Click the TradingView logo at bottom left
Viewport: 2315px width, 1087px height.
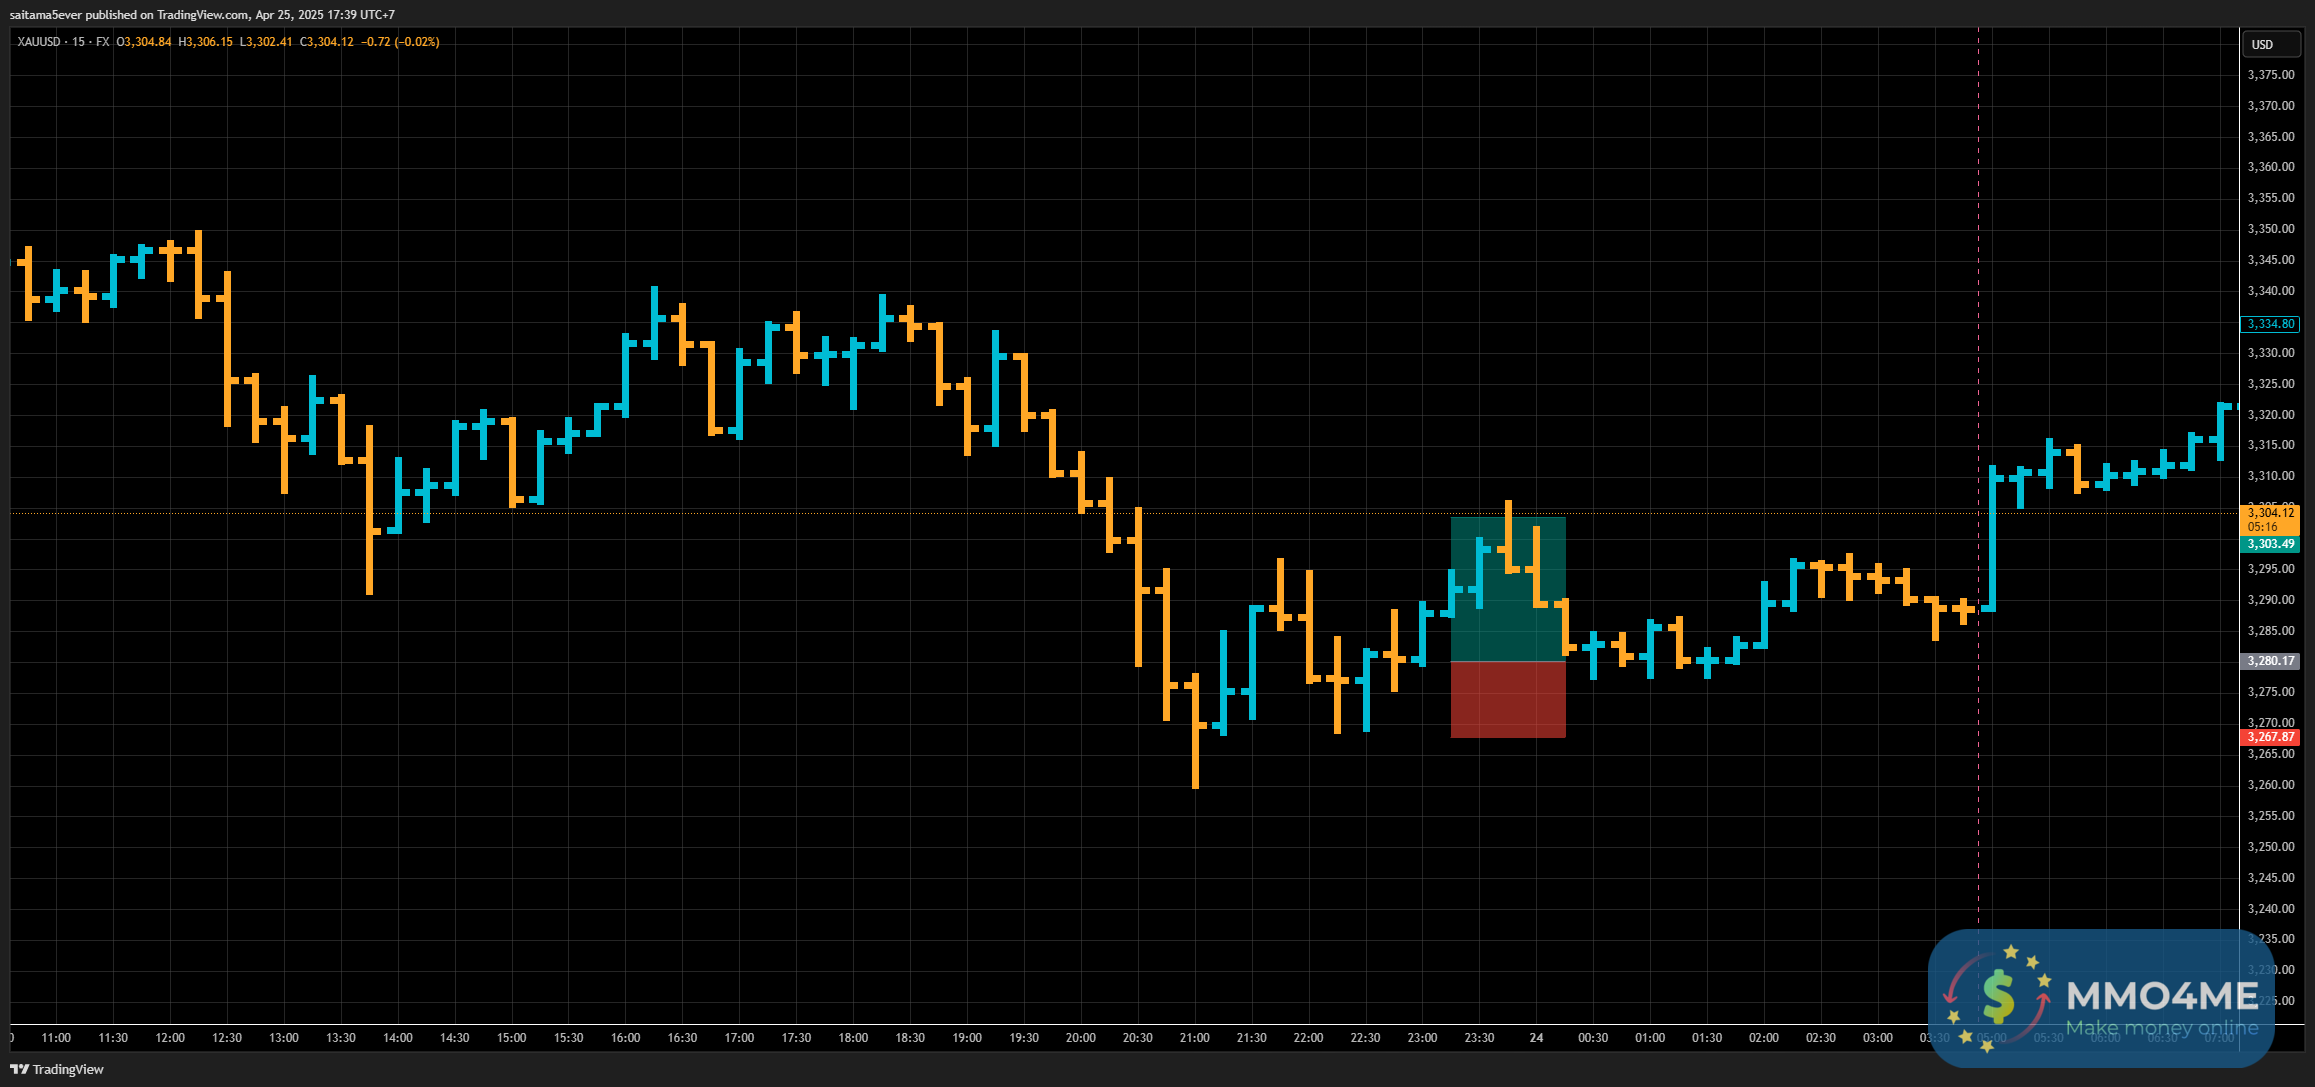pos(57,1069)
